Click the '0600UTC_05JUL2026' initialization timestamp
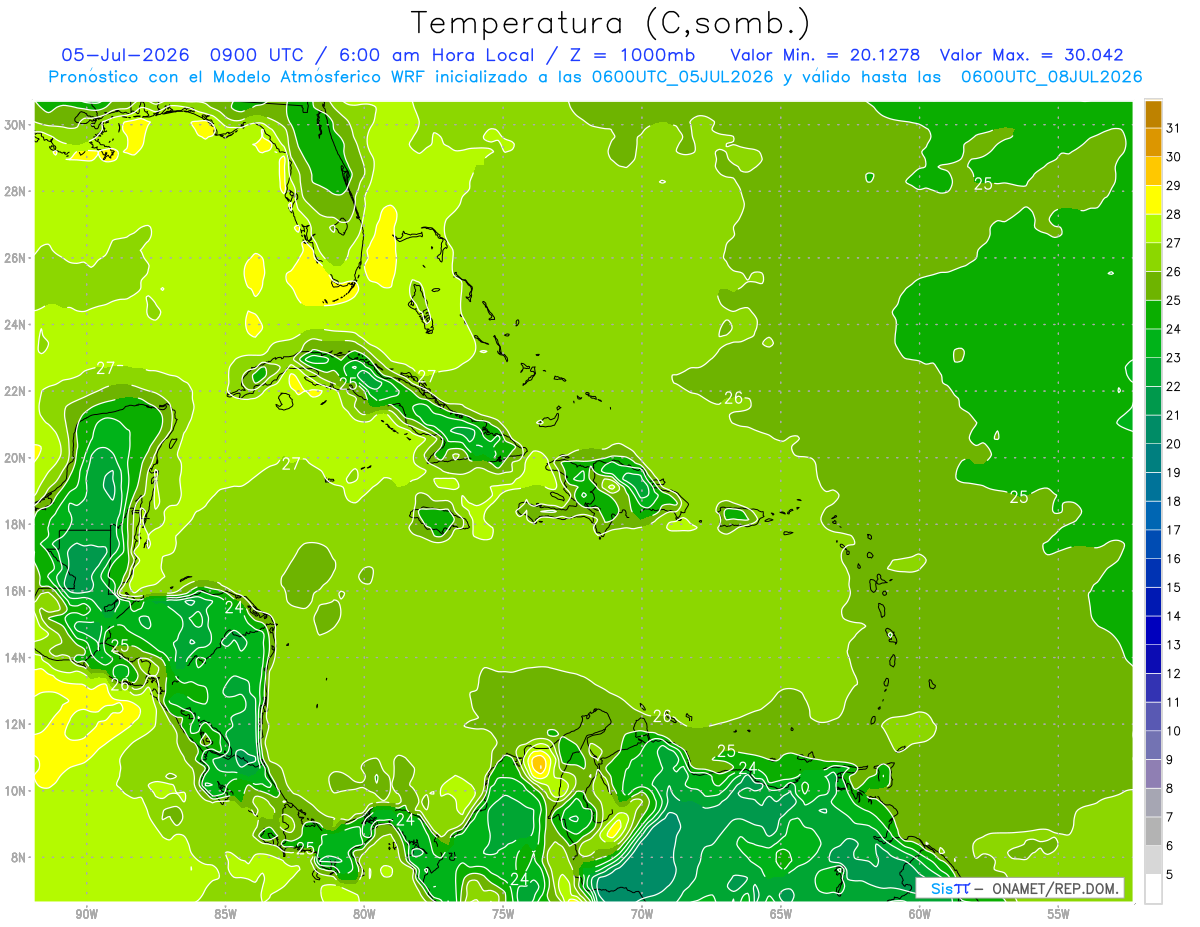Image resolution: width=1200 pixels, height=927 pixels. (682, 77)
